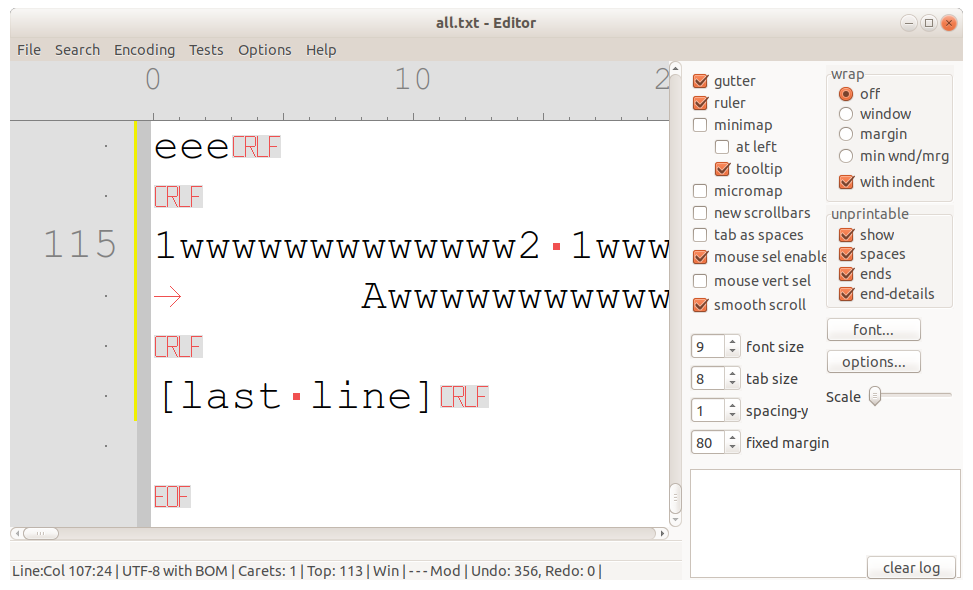This screenshot has height=590, width=973.
Task: Disable the ruler checkbox
Action: tap(700, 102)
